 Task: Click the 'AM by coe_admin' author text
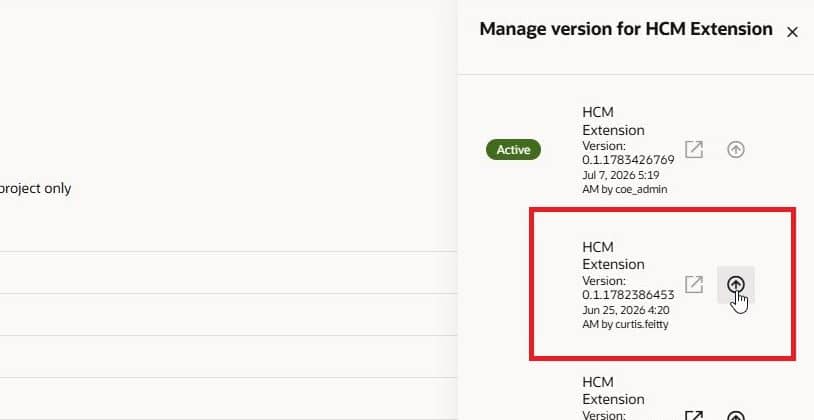pyautogui.click(x=625, y=189)
